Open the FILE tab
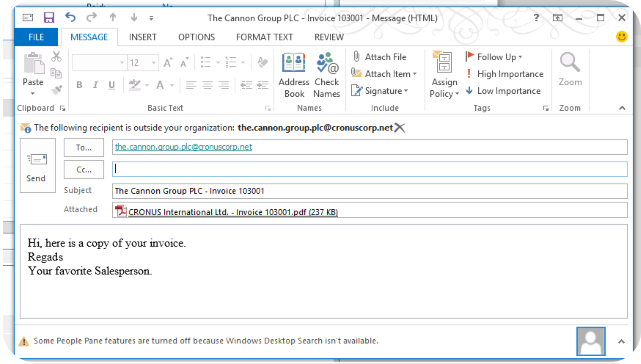Image resolution: width=641 pixels, height=364 pixels. tap(36, 37)
